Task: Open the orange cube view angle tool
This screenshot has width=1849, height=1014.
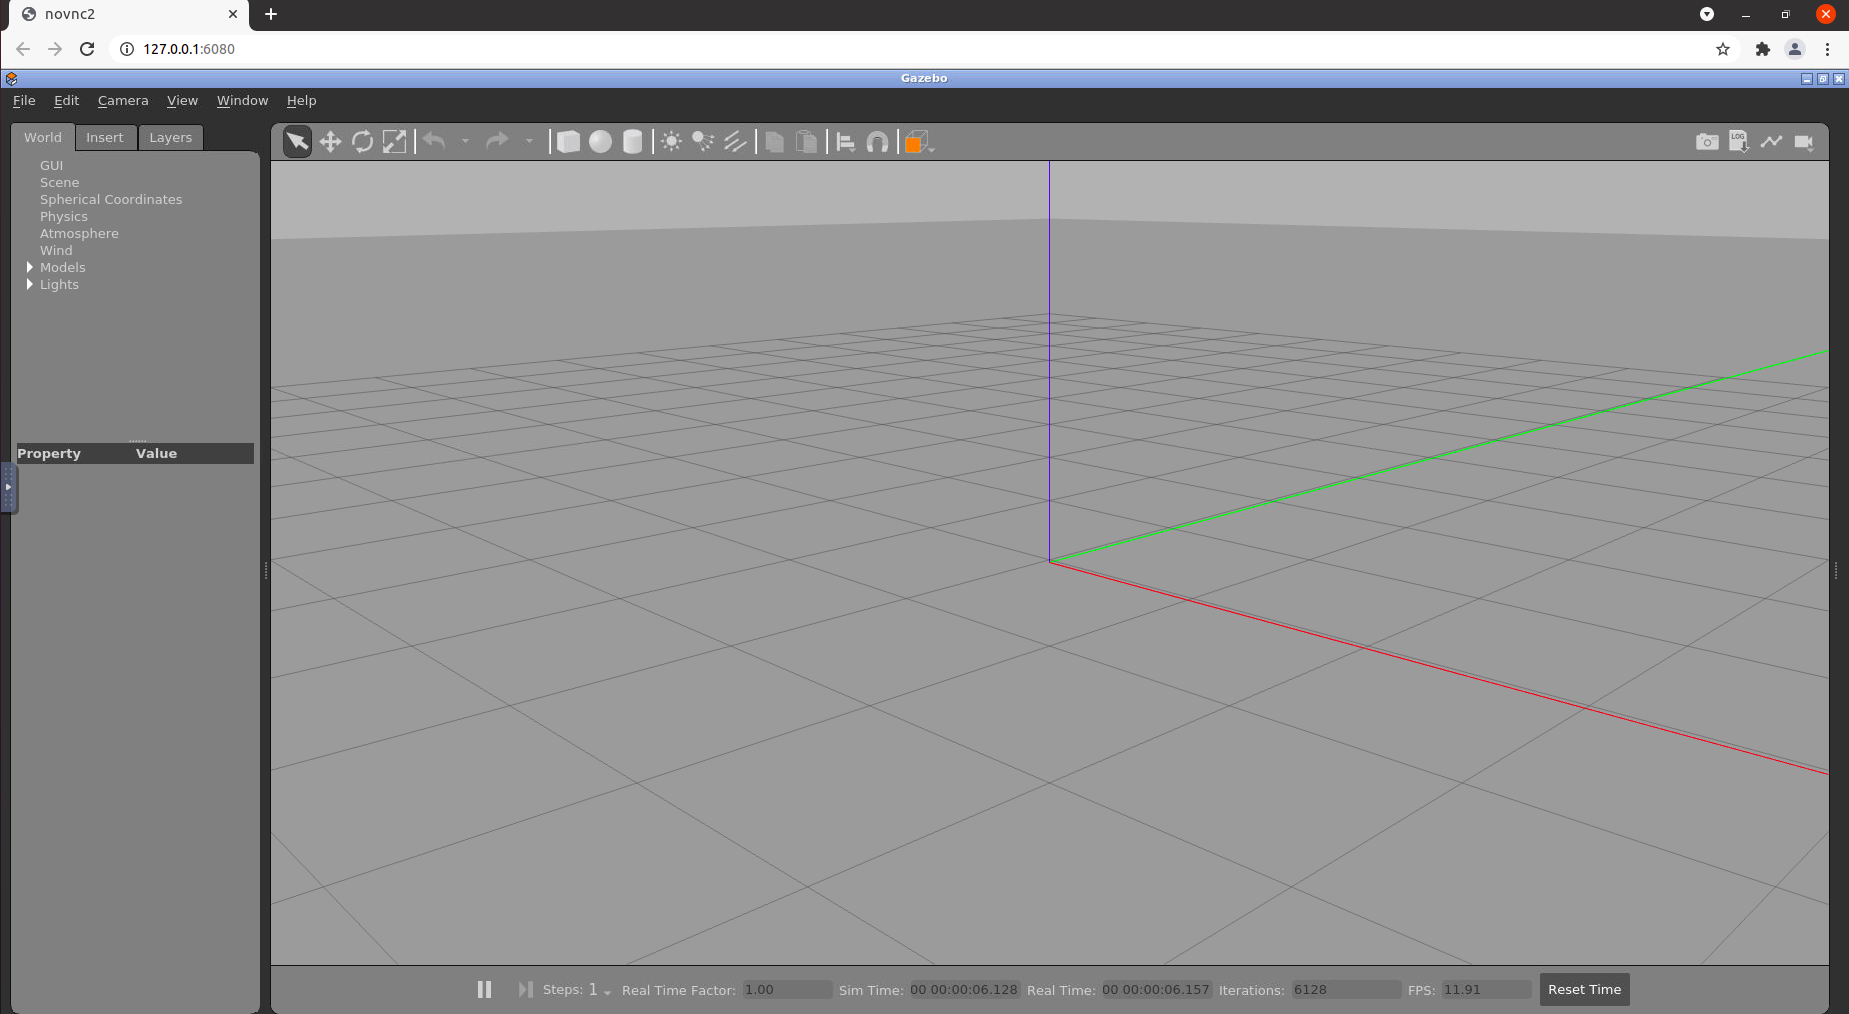Action: [x=918, y=142]
